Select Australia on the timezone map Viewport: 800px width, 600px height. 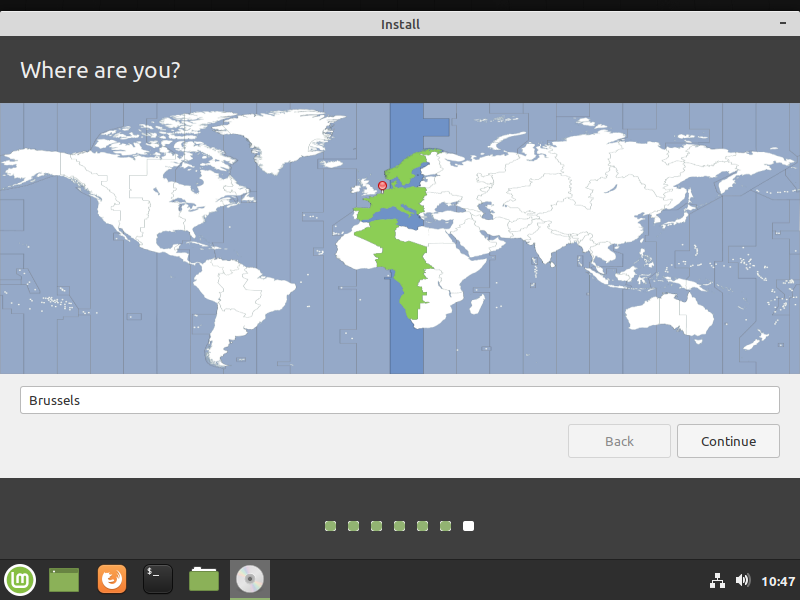click(x=669, y=313)
